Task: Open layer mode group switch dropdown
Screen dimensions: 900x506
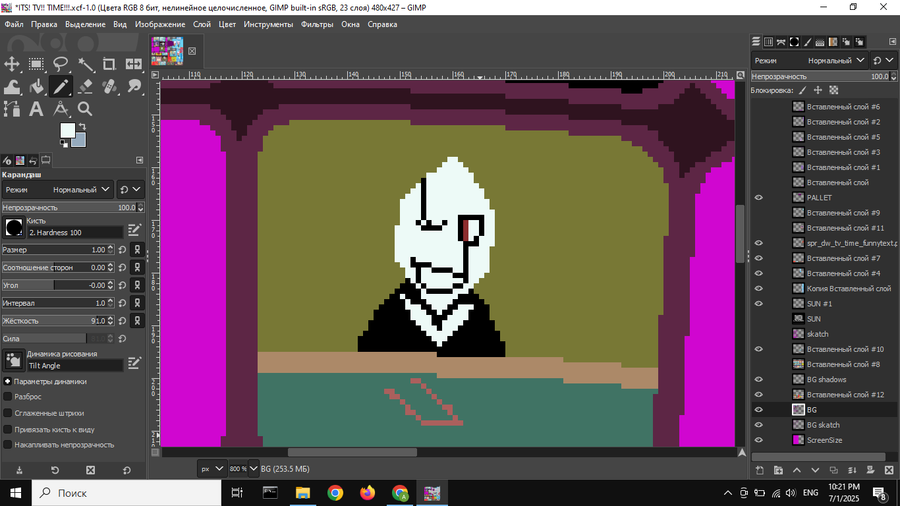Action: (883, 60)
